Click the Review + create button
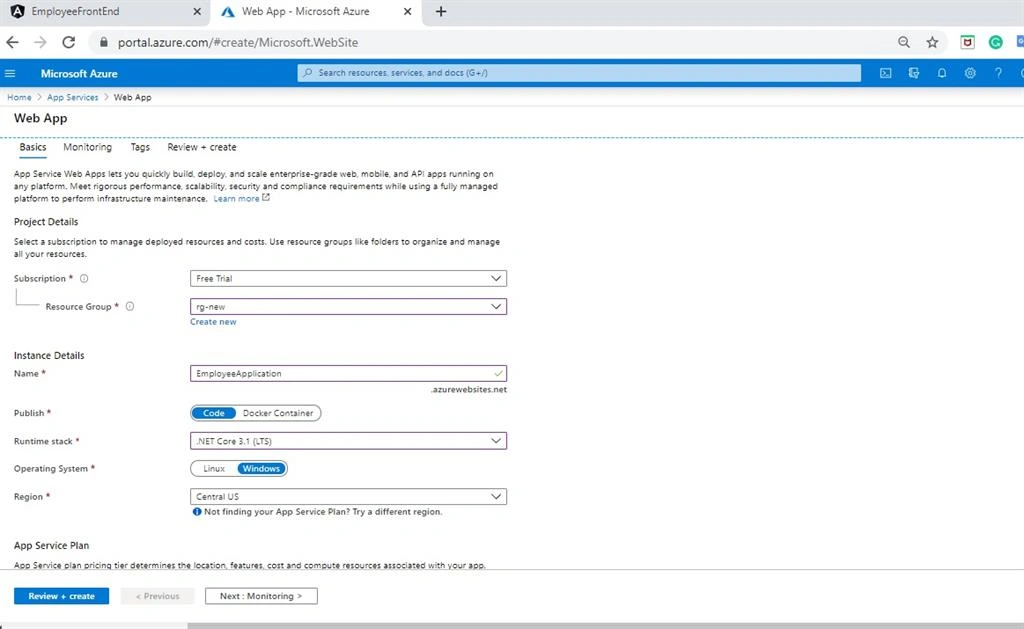 click(61, 596)
